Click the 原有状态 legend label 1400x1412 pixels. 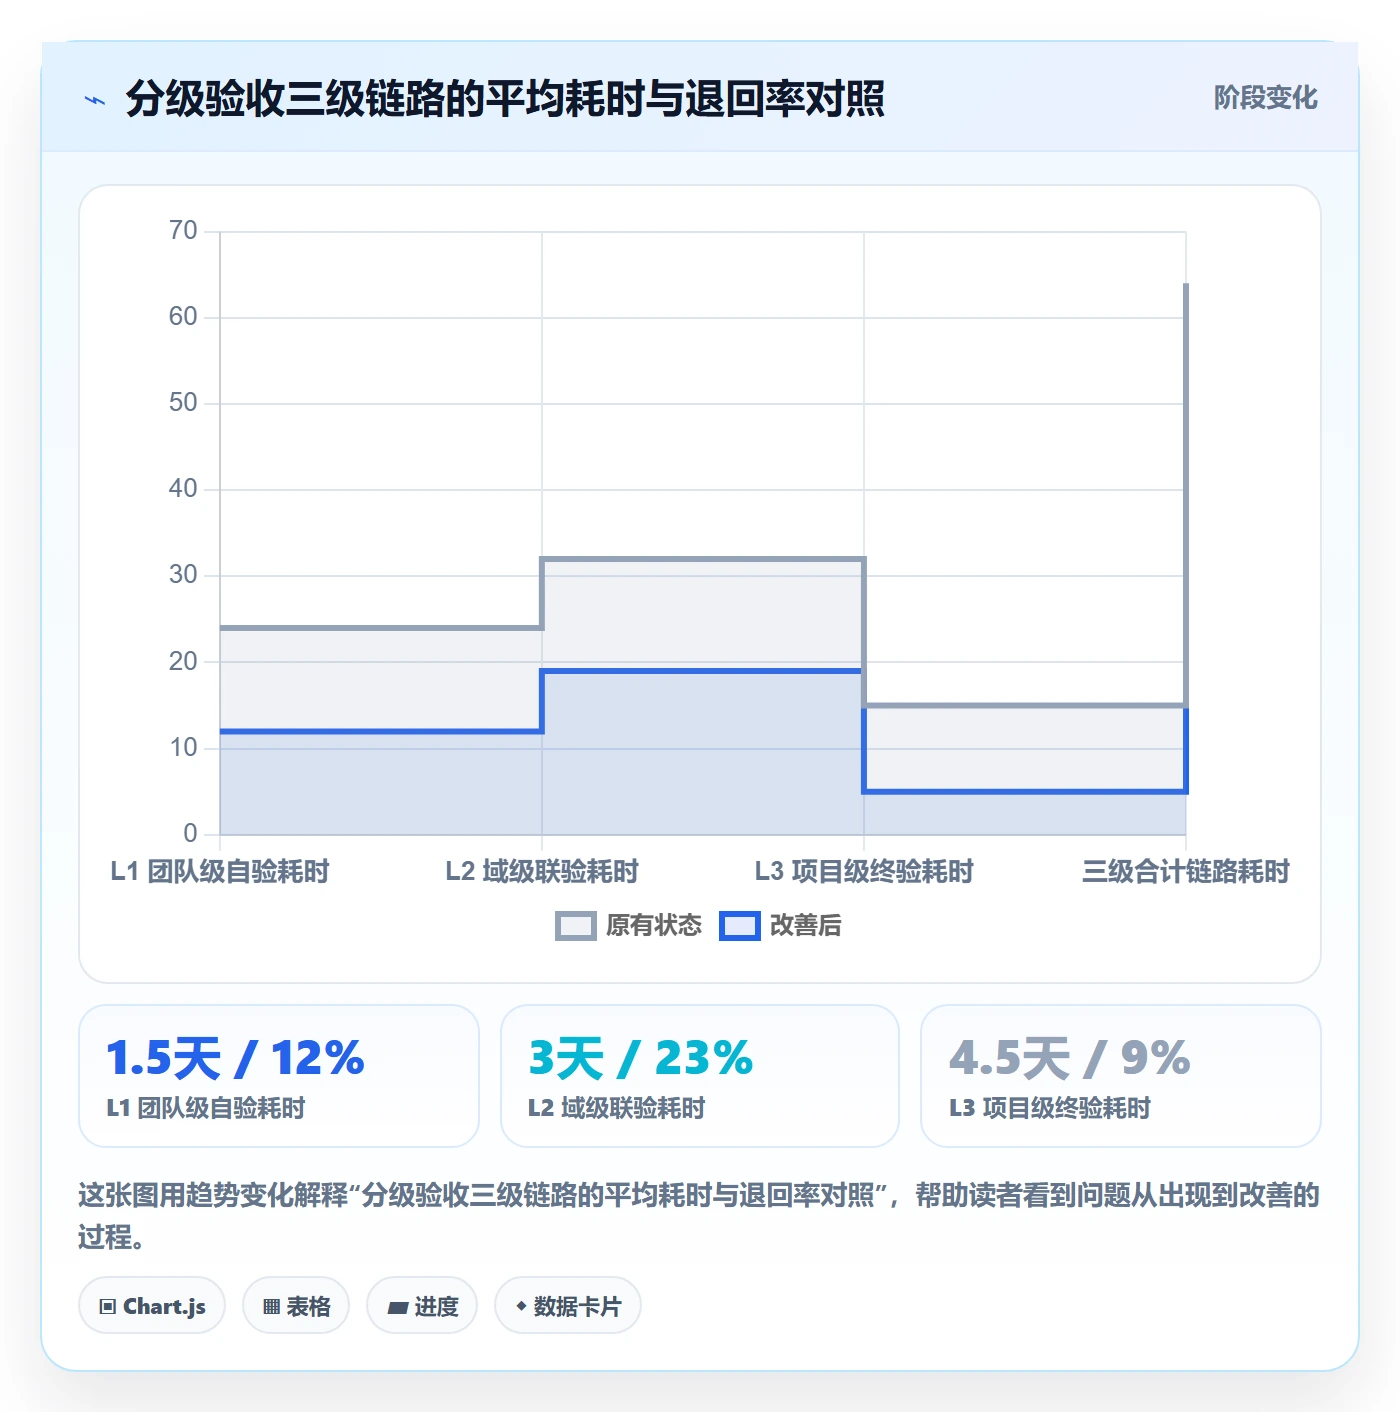pyautogui.click(x=654, y=926)
